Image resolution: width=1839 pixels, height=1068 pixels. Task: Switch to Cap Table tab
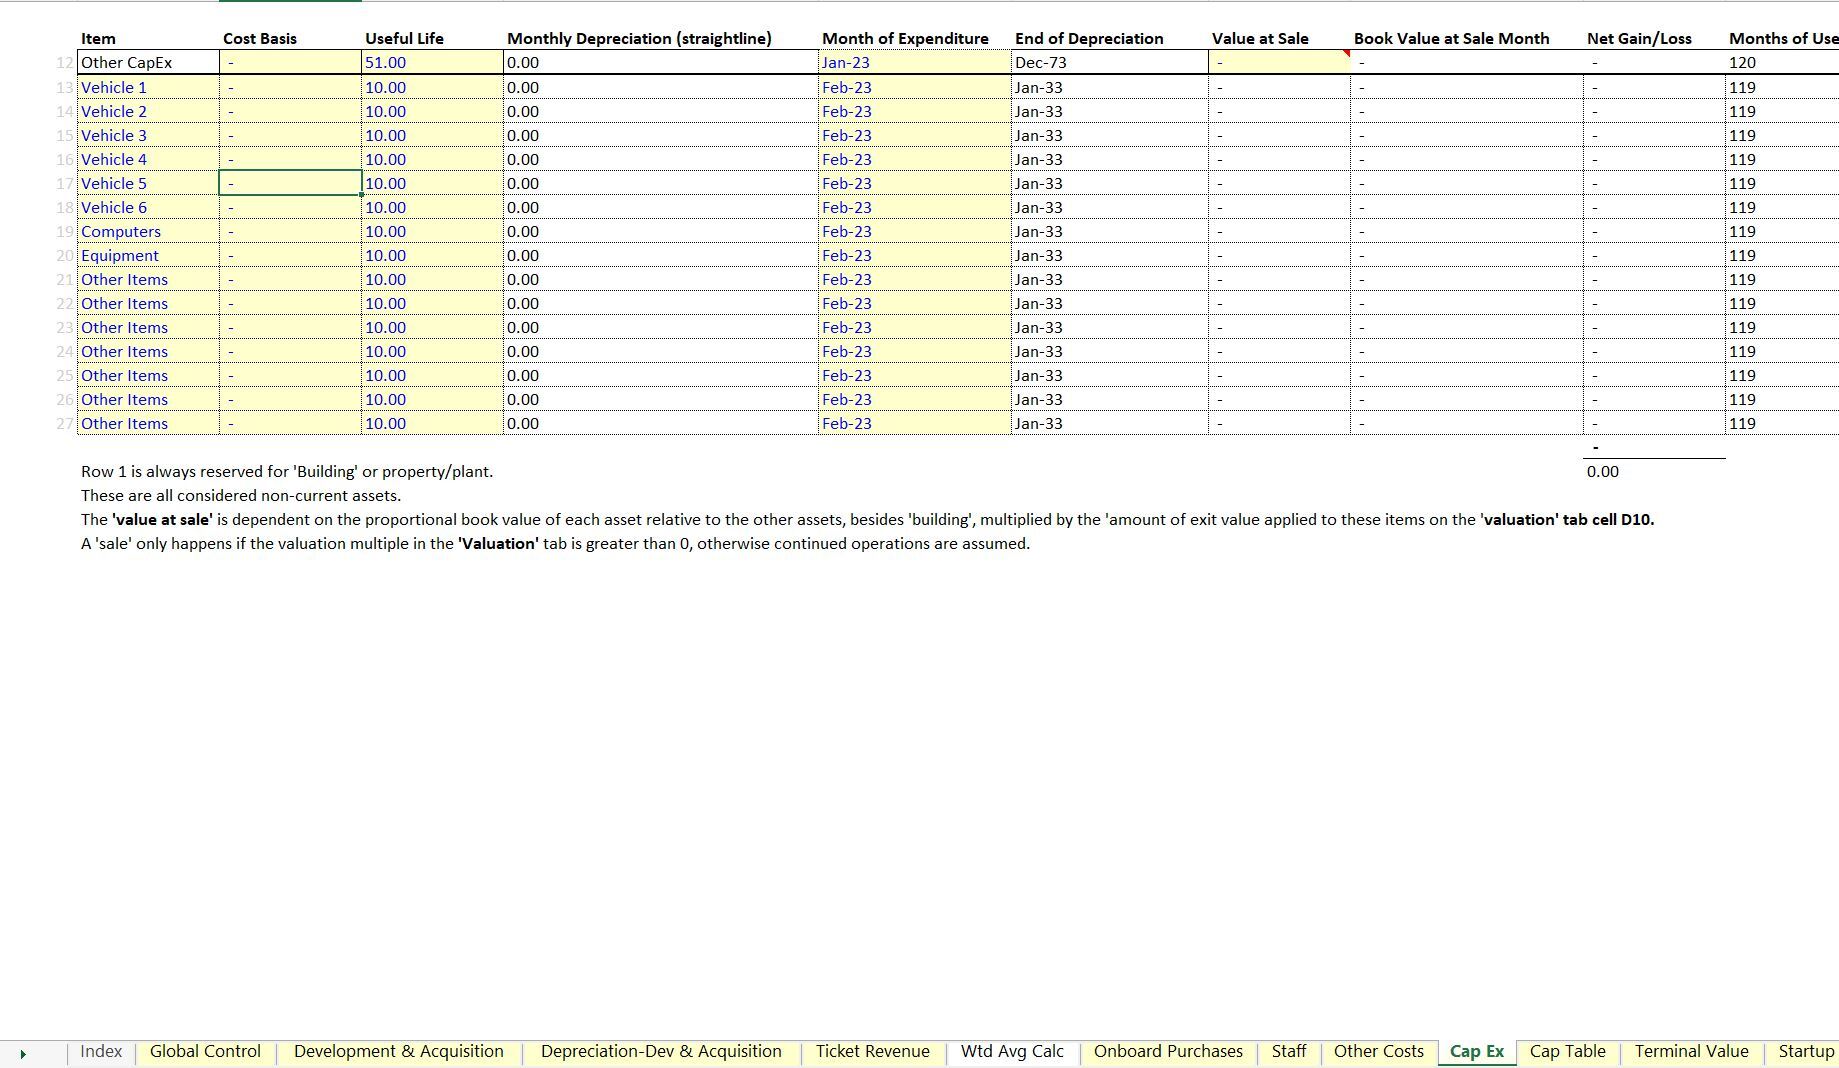[x=1567, y=1052]
